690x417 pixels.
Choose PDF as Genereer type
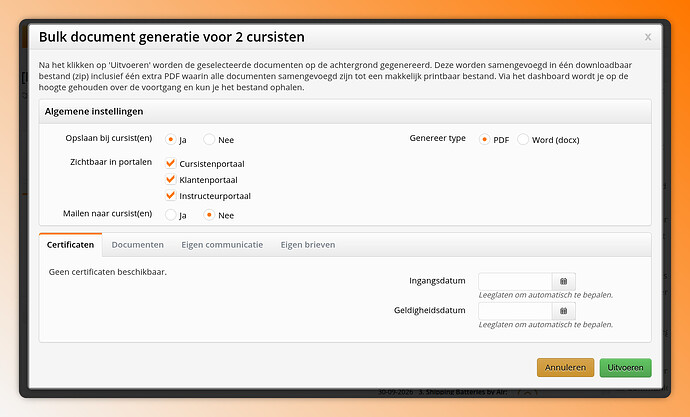tap(484, 139)
